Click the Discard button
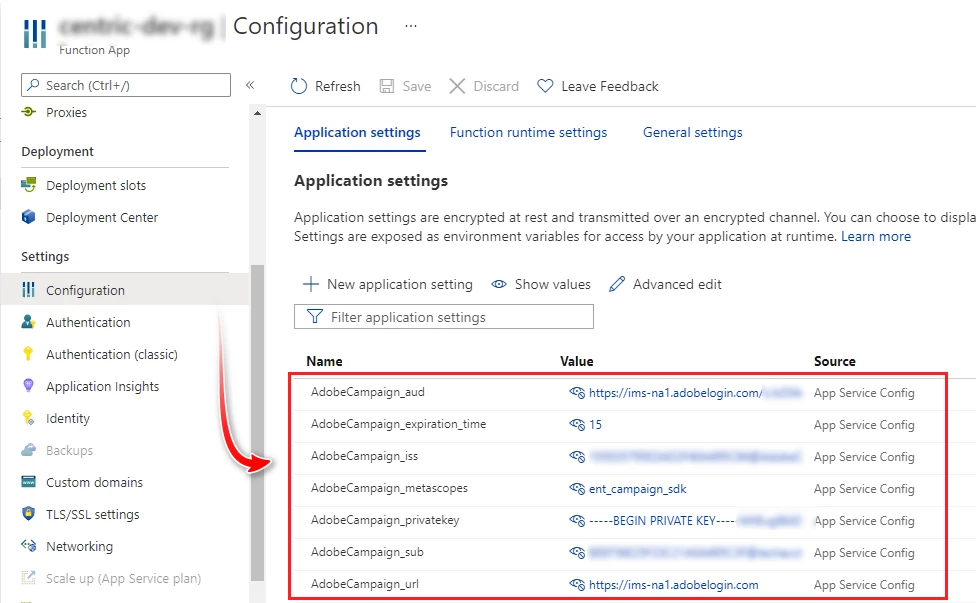The height and width of the screenshot is (603, 976). point(484,86)
